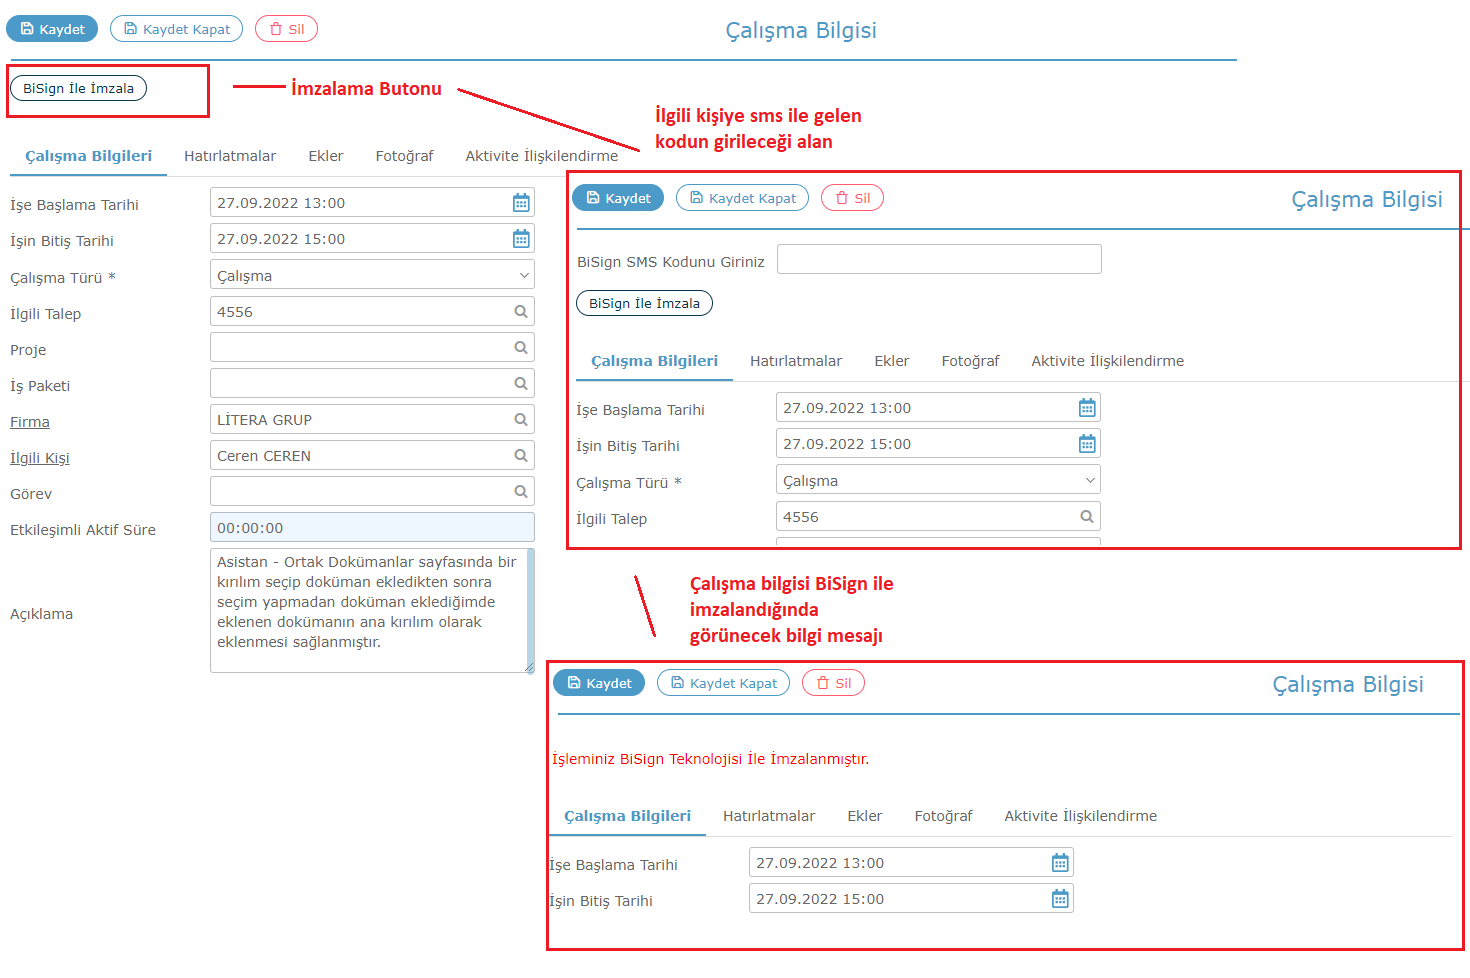
Task: Open Ekler tab in signed message panel
Action: pyautogui.click(x=864, y=816)
